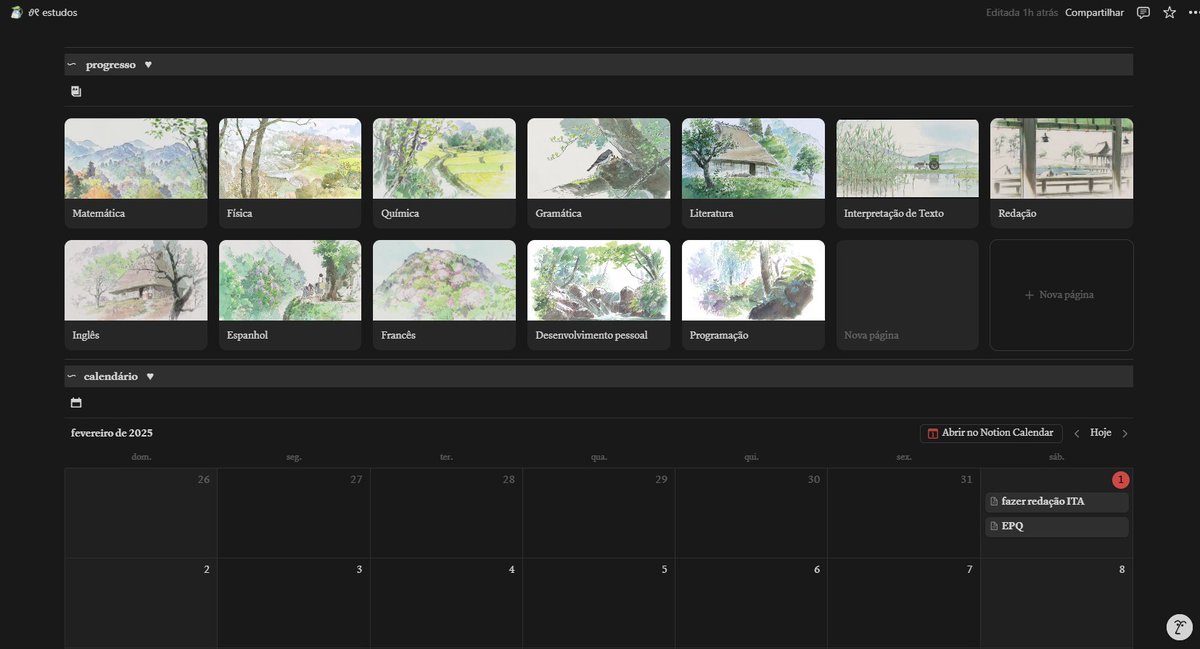Click the progresso section heading

(111, 65)
